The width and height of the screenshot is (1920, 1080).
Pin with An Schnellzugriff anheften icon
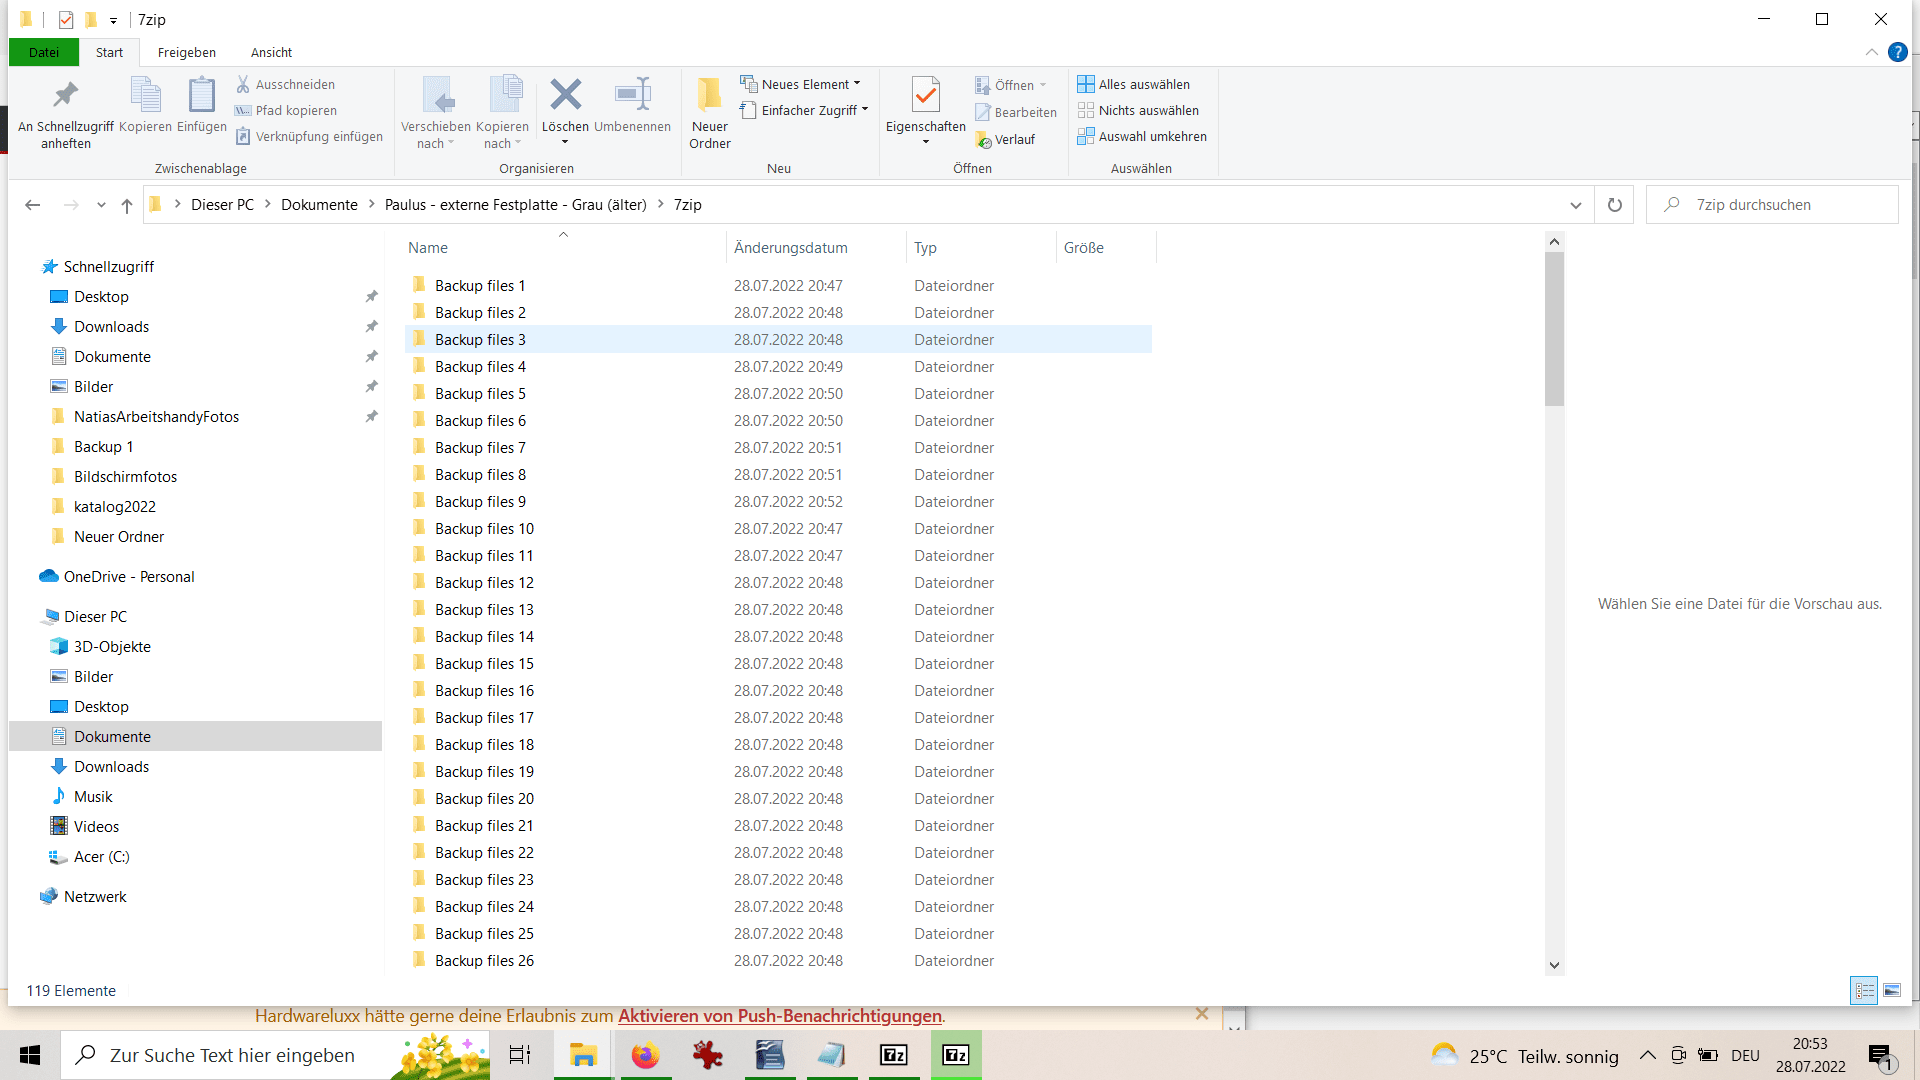point(66,96)
